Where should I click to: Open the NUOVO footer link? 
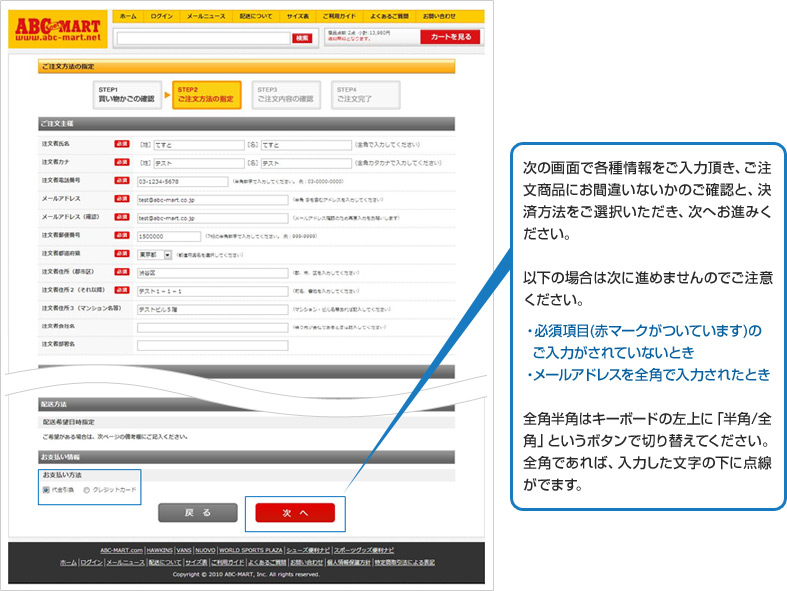coord(205,550)
